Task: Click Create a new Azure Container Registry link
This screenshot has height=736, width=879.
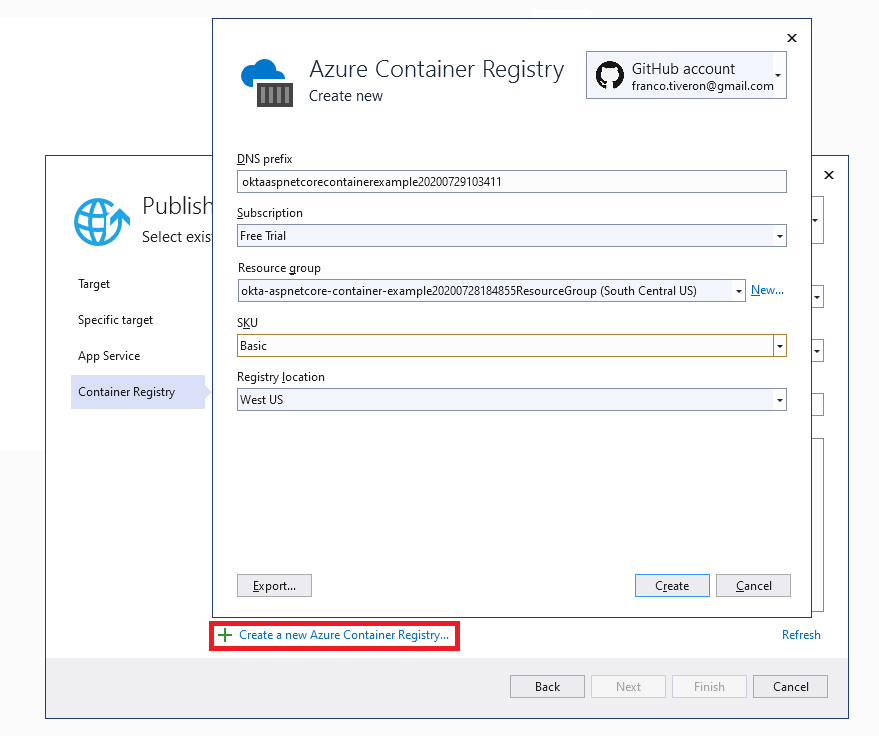Action: tap(345, 634)
